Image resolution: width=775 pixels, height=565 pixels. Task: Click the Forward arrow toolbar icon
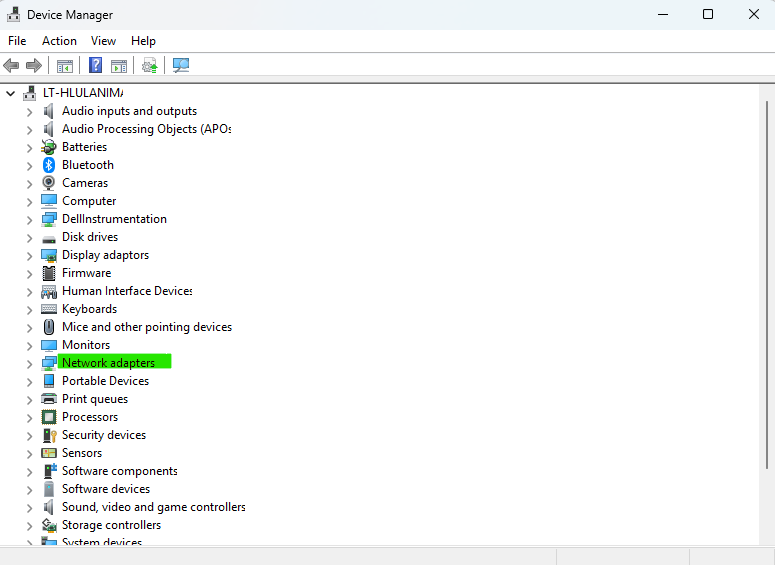pos(34,65)
